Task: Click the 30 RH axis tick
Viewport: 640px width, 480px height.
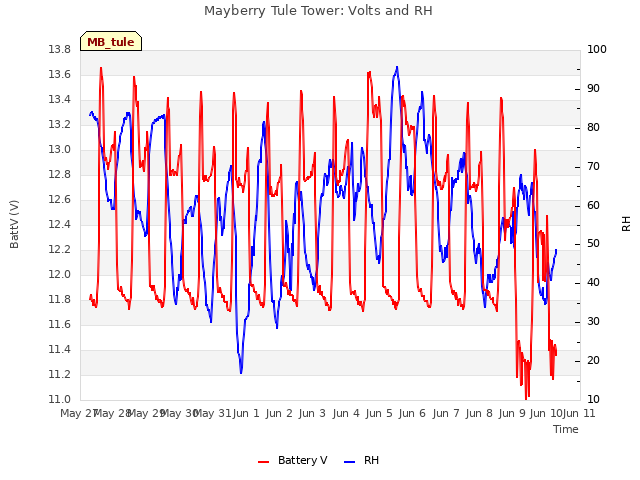Action: point(593,322)
